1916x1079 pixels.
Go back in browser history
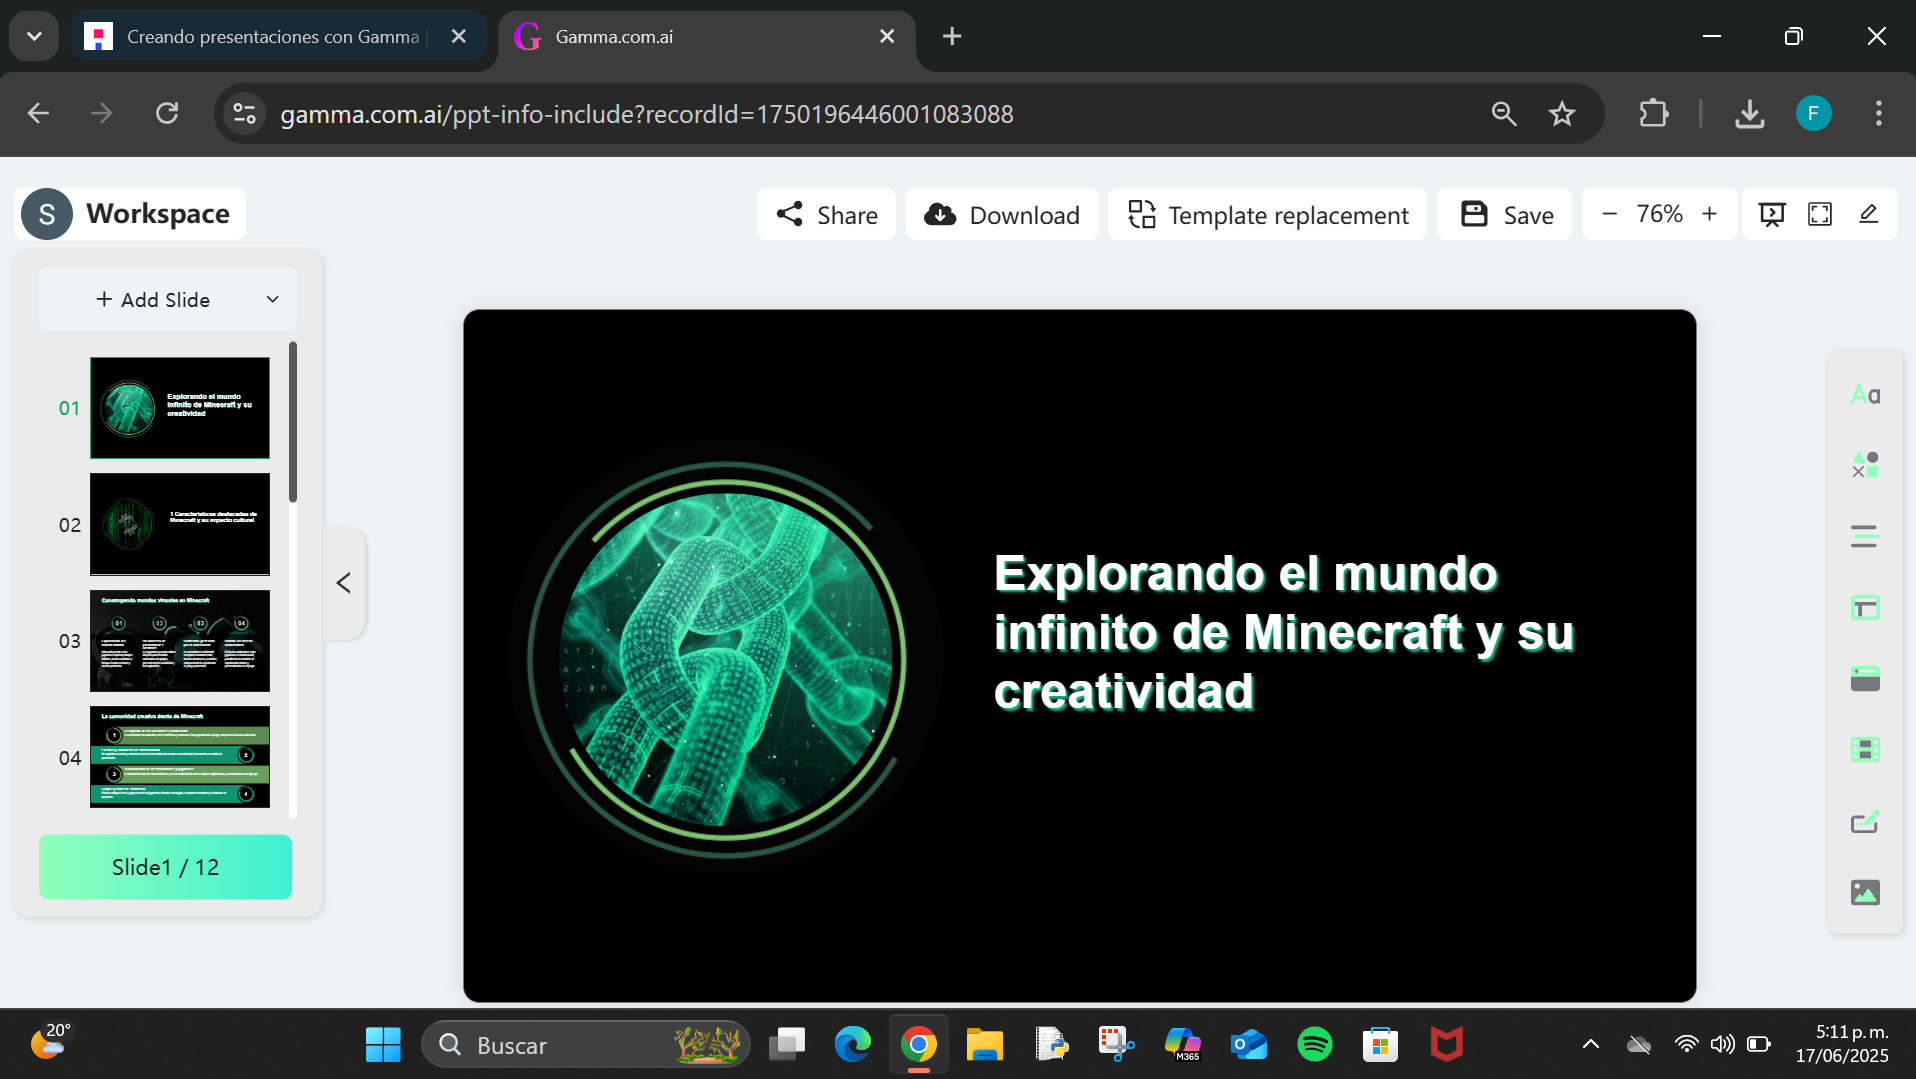(x=38, y=113)
